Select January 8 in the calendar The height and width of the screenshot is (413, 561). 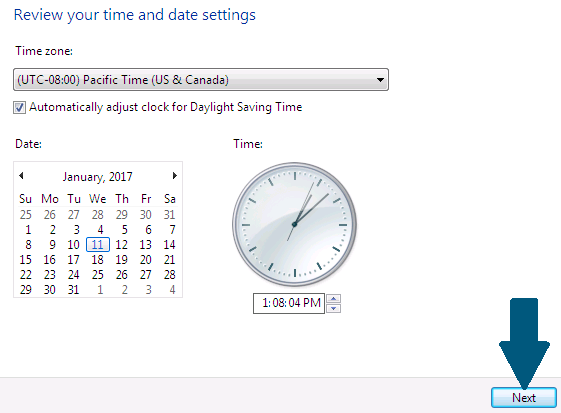28,244
